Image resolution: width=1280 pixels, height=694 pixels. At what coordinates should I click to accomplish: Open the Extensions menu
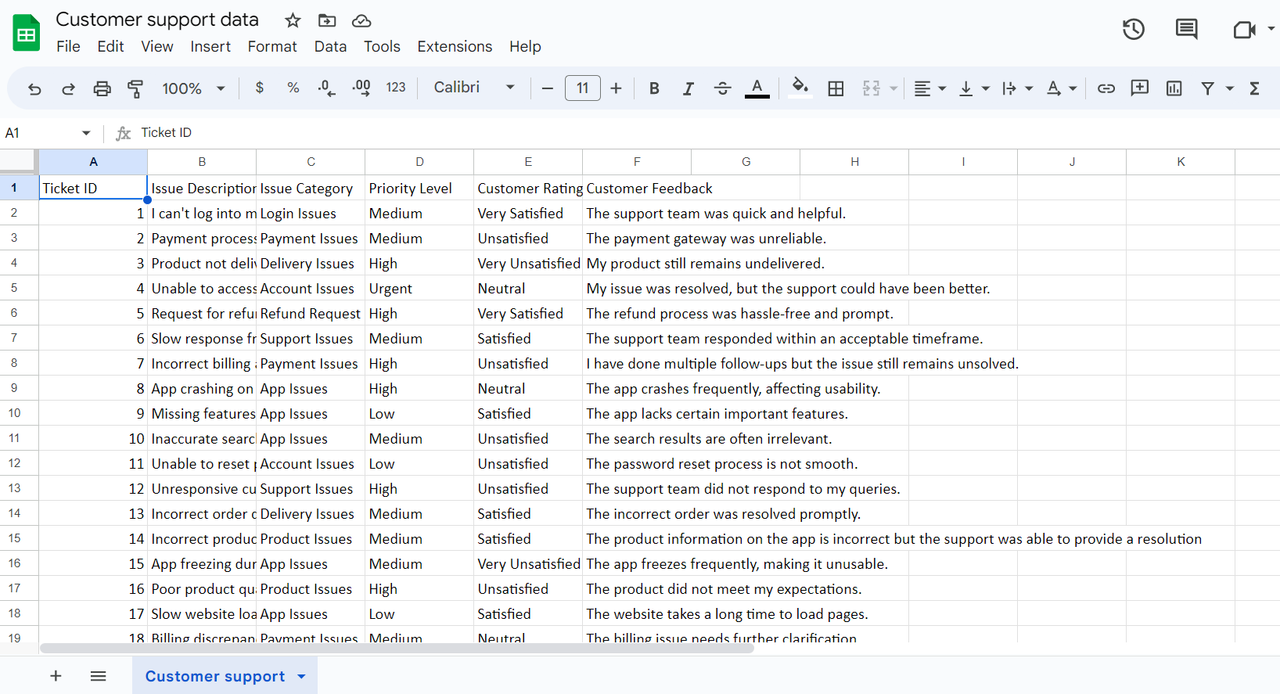click(x=454, y=46)
